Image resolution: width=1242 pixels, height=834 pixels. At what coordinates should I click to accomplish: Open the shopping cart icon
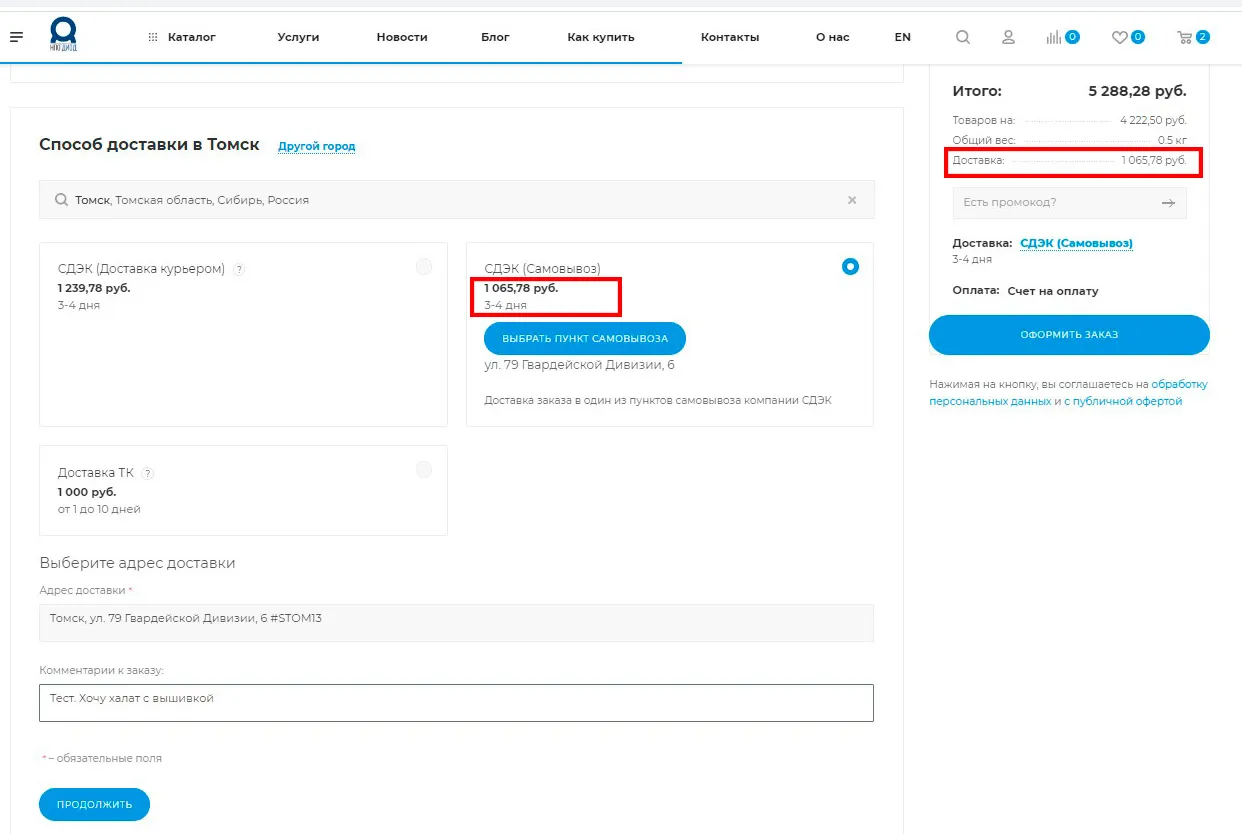click(1185, 37)
